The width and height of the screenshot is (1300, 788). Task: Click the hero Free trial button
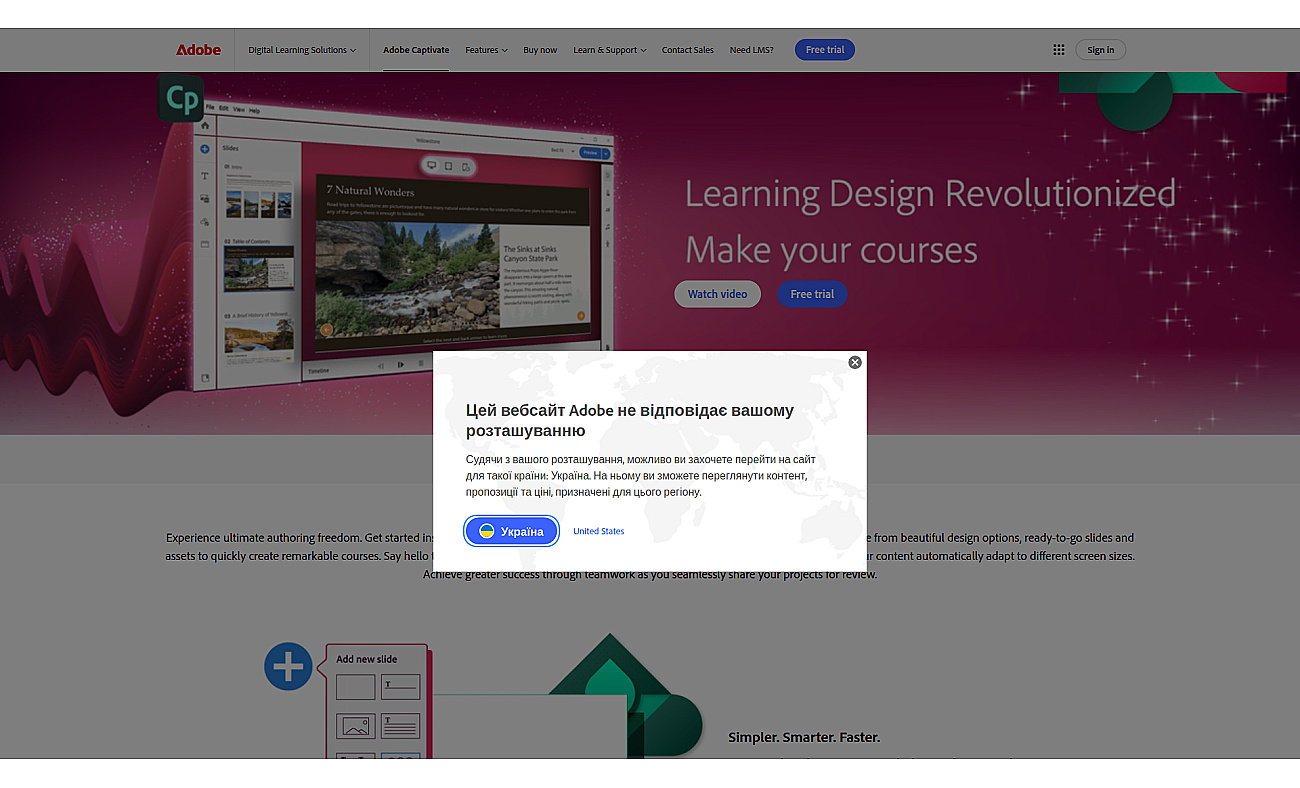812,294
